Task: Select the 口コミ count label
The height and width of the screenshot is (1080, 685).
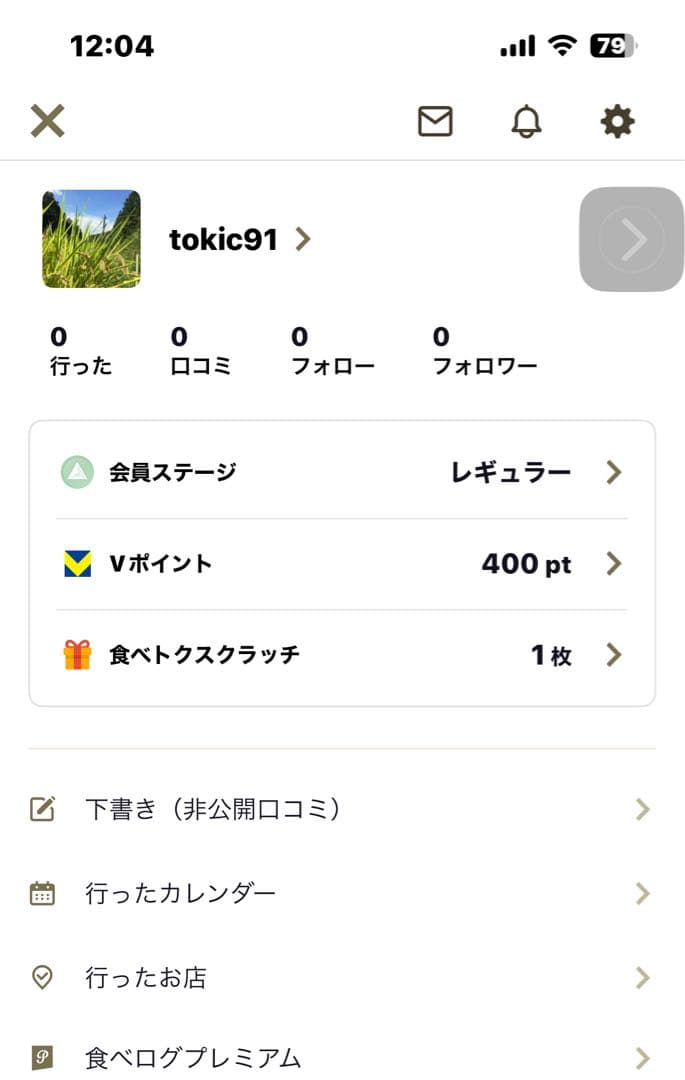Action: click(203, 365)
